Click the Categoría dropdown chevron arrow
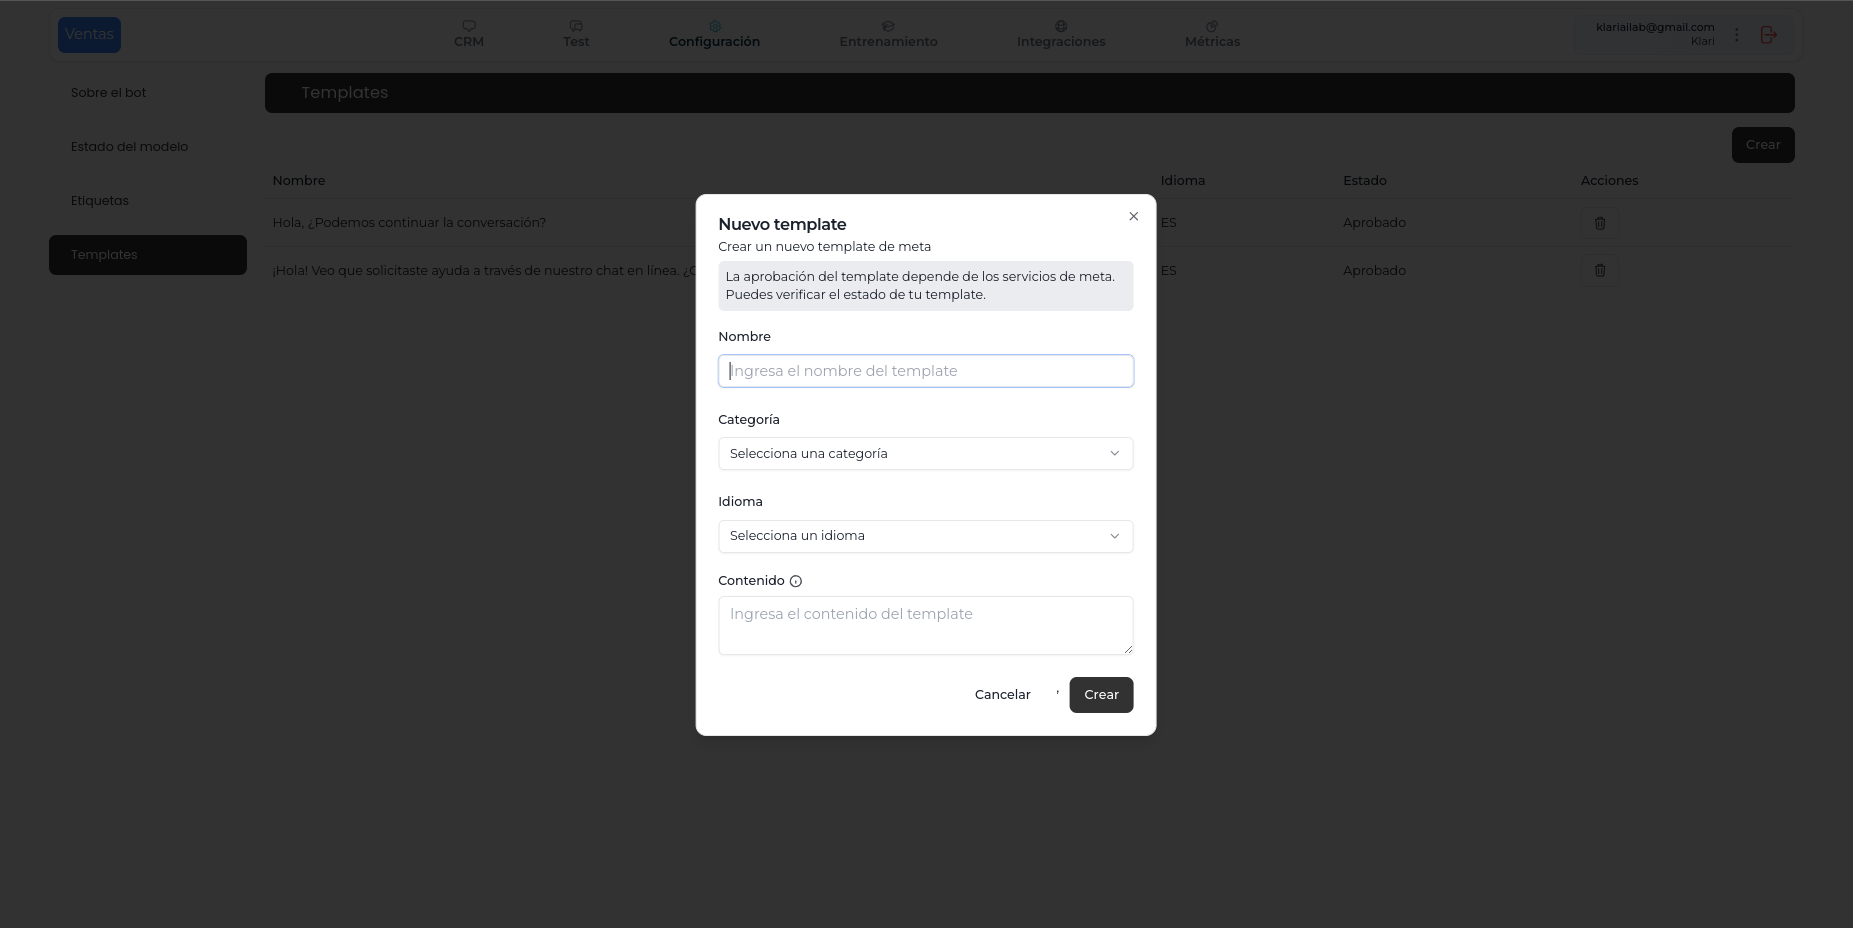Screen dimensions: 1853x928 point(1114,454)
